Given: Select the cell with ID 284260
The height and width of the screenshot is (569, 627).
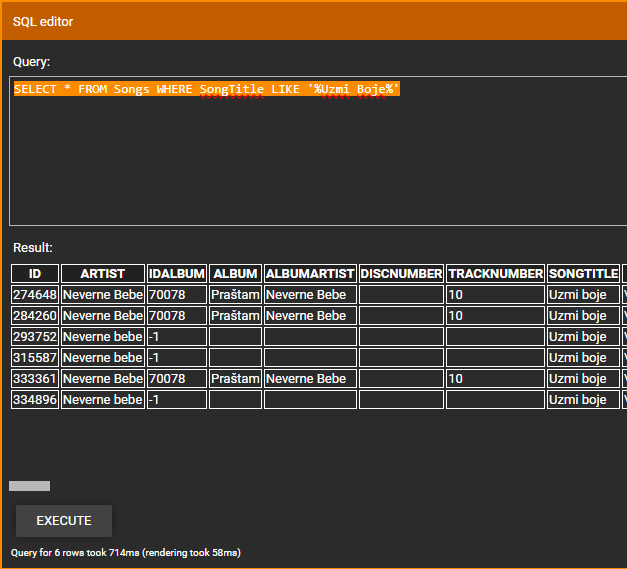Looking at the screenshot, I should (x=35, y=316).
